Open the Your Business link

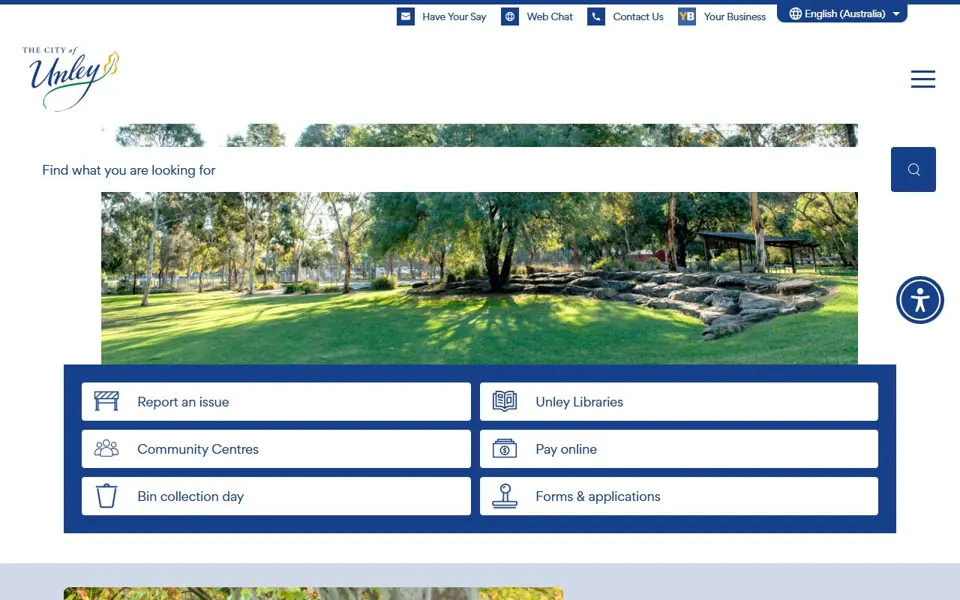coord(735,17)
